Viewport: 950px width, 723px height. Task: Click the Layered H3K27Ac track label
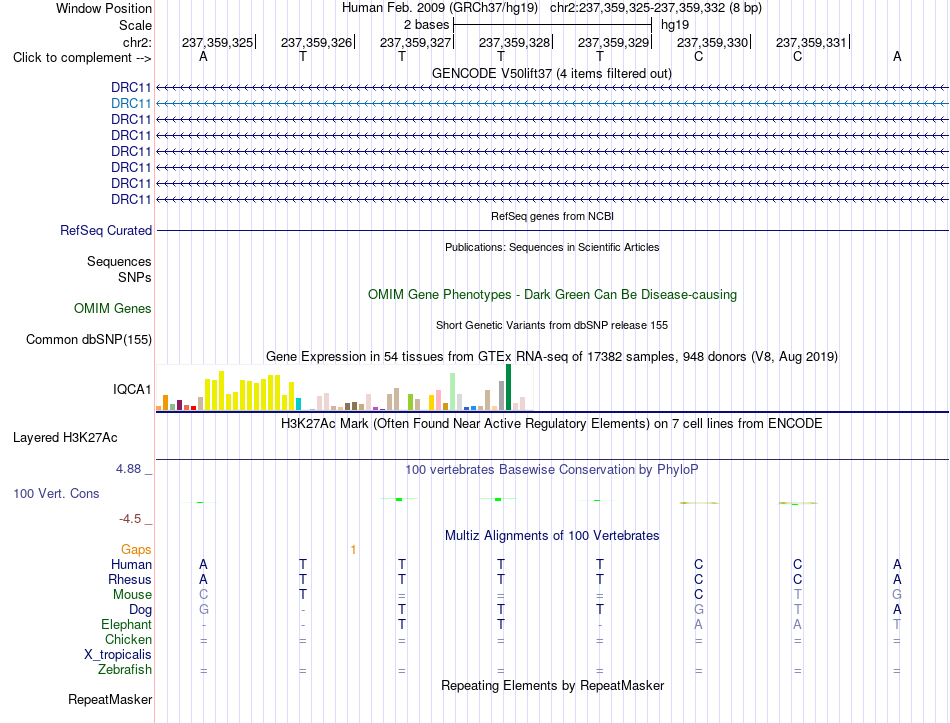65,438
